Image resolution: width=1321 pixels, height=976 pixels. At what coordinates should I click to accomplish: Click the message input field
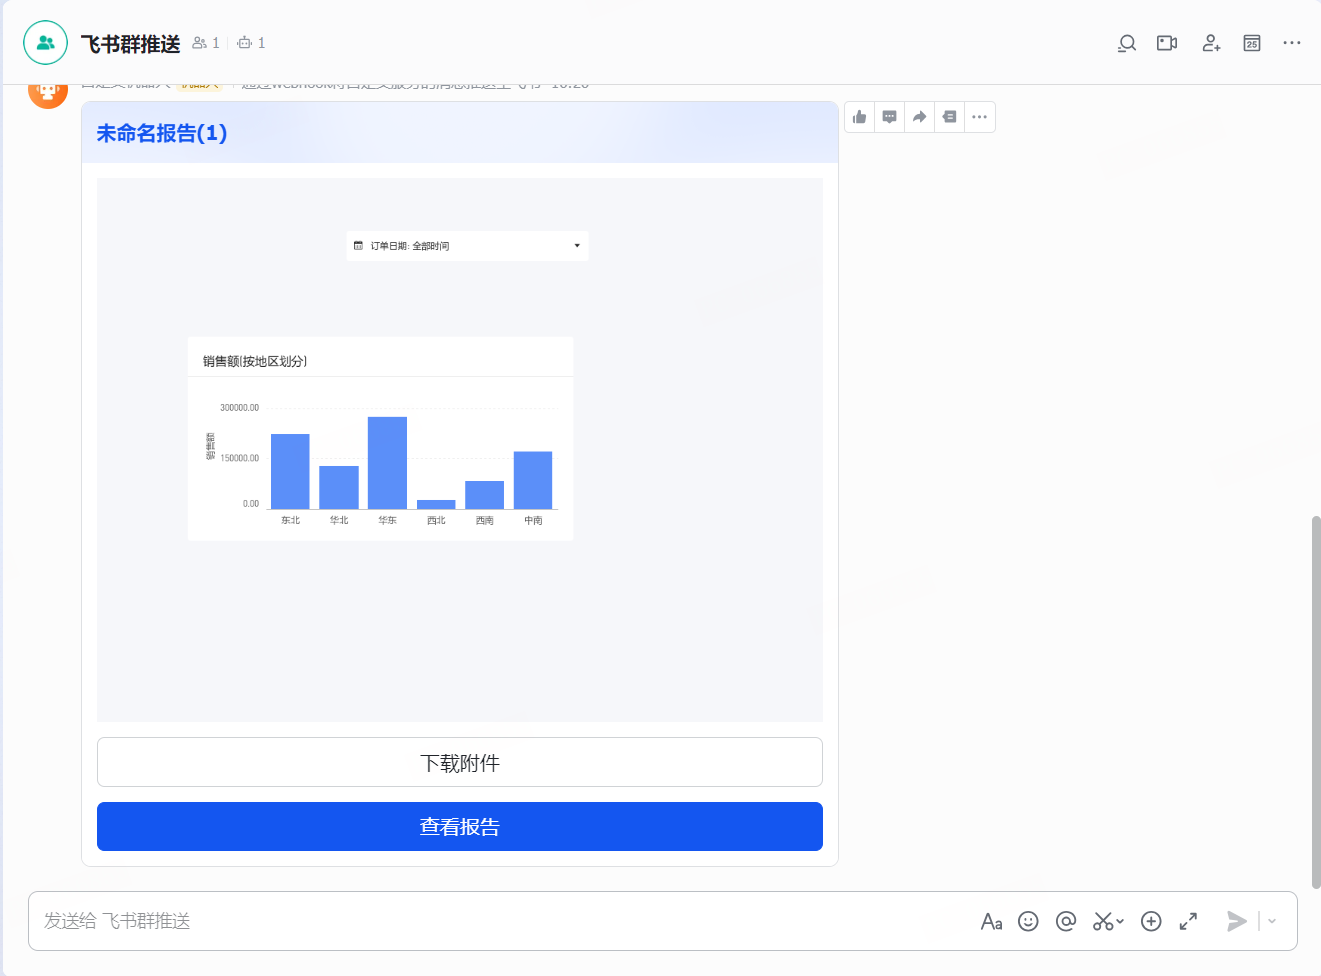pyautogui.click(x=500, y=921)
